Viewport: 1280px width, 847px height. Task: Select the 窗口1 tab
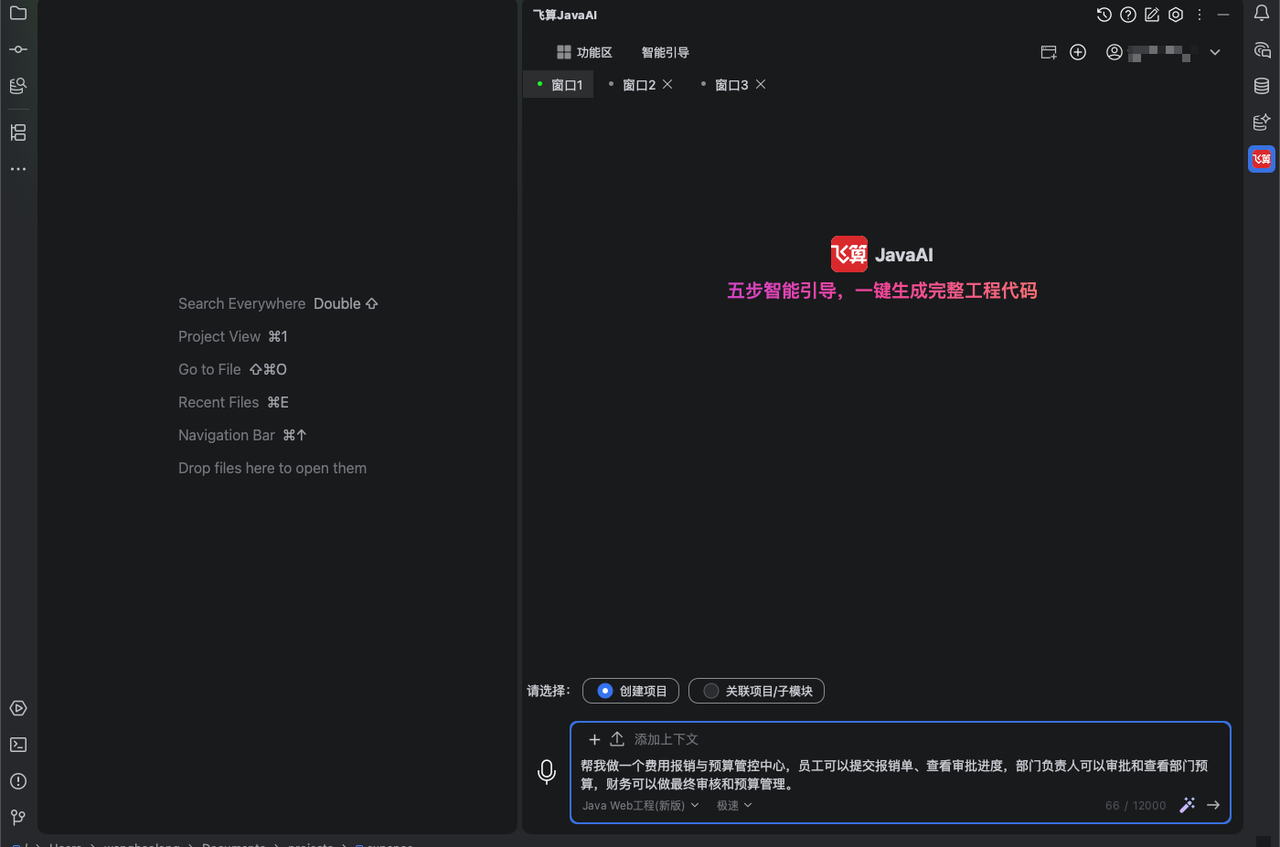pos(559,85)
